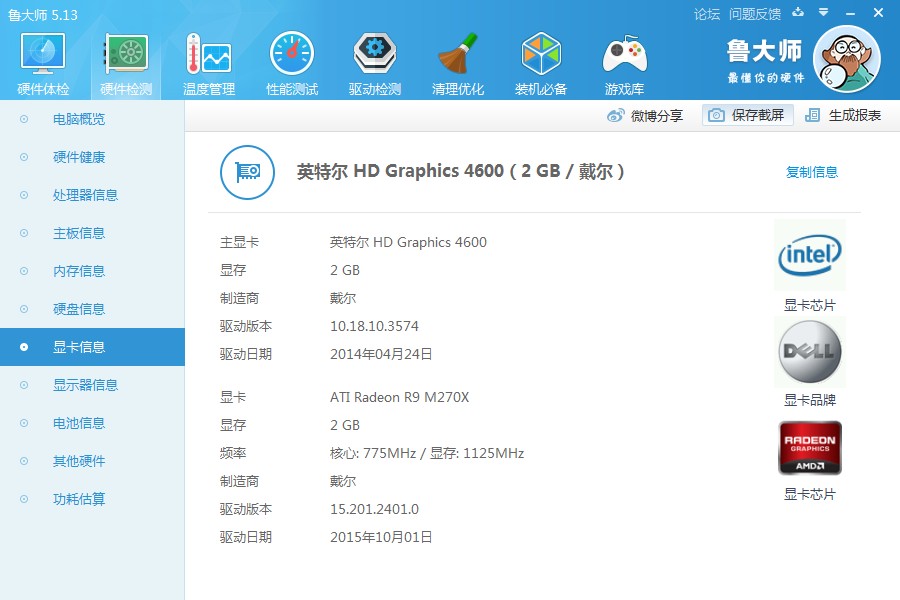The image size is (900, 600).
Task: Open the 论坛 forum link
Action: [707, 14]
